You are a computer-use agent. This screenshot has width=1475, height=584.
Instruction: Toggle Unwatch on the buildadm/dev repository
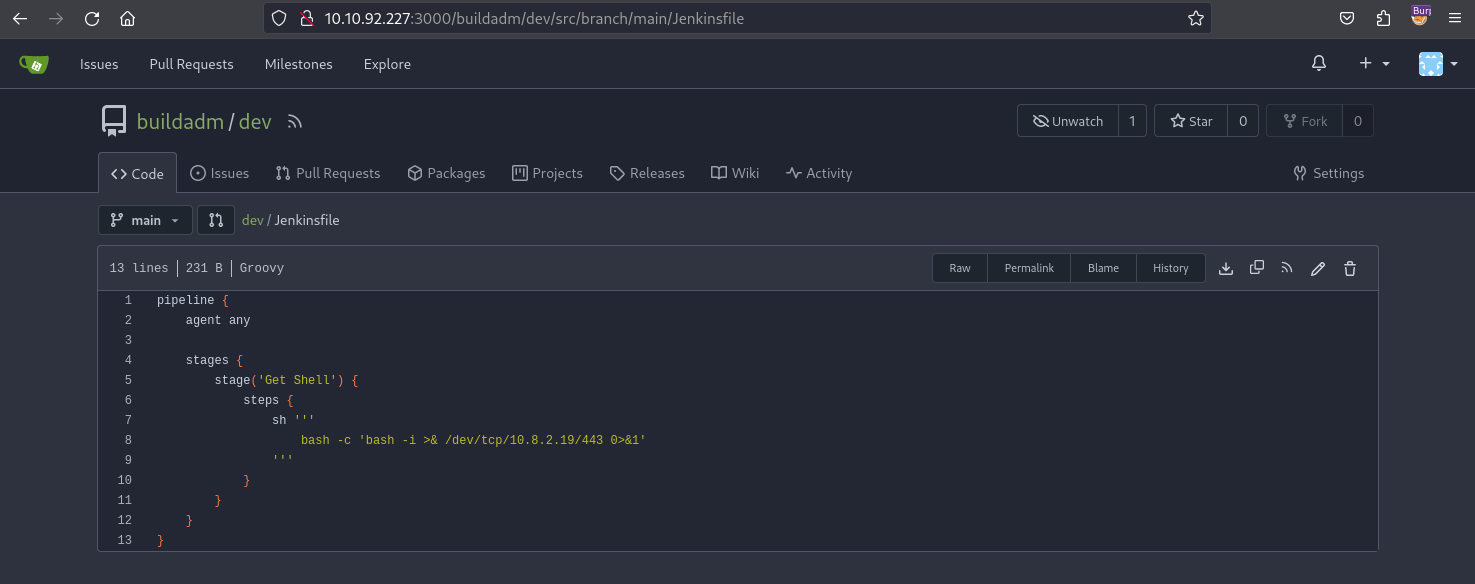click(1068, 121)
